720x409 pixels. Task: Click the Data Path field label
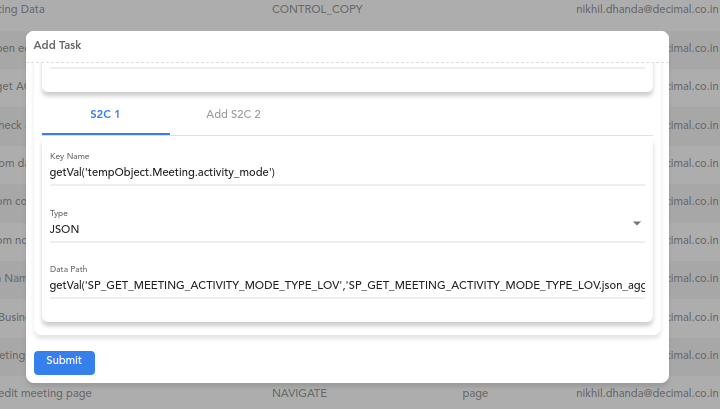(68, 269)
